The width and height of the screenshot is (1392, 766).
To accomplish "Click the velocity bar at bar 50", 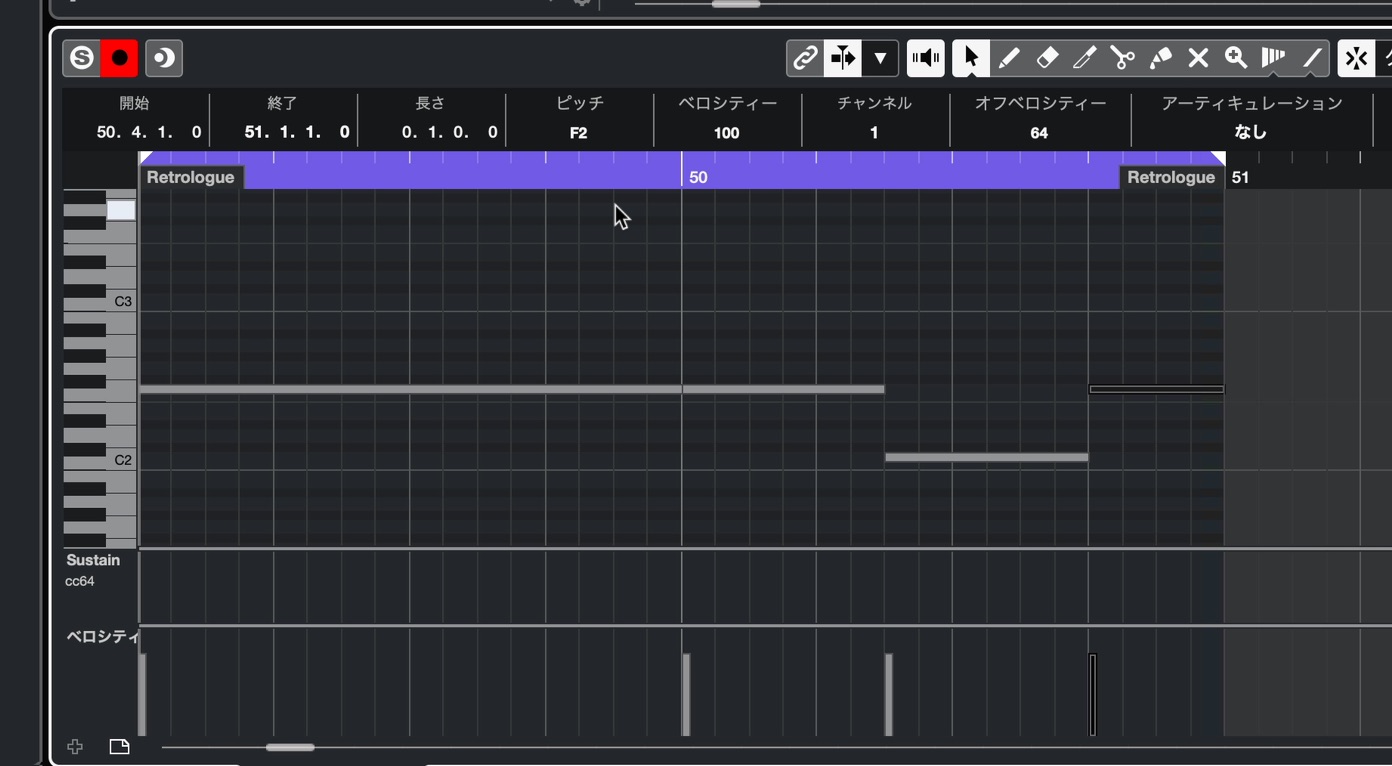I will click(x=686, y=695).
